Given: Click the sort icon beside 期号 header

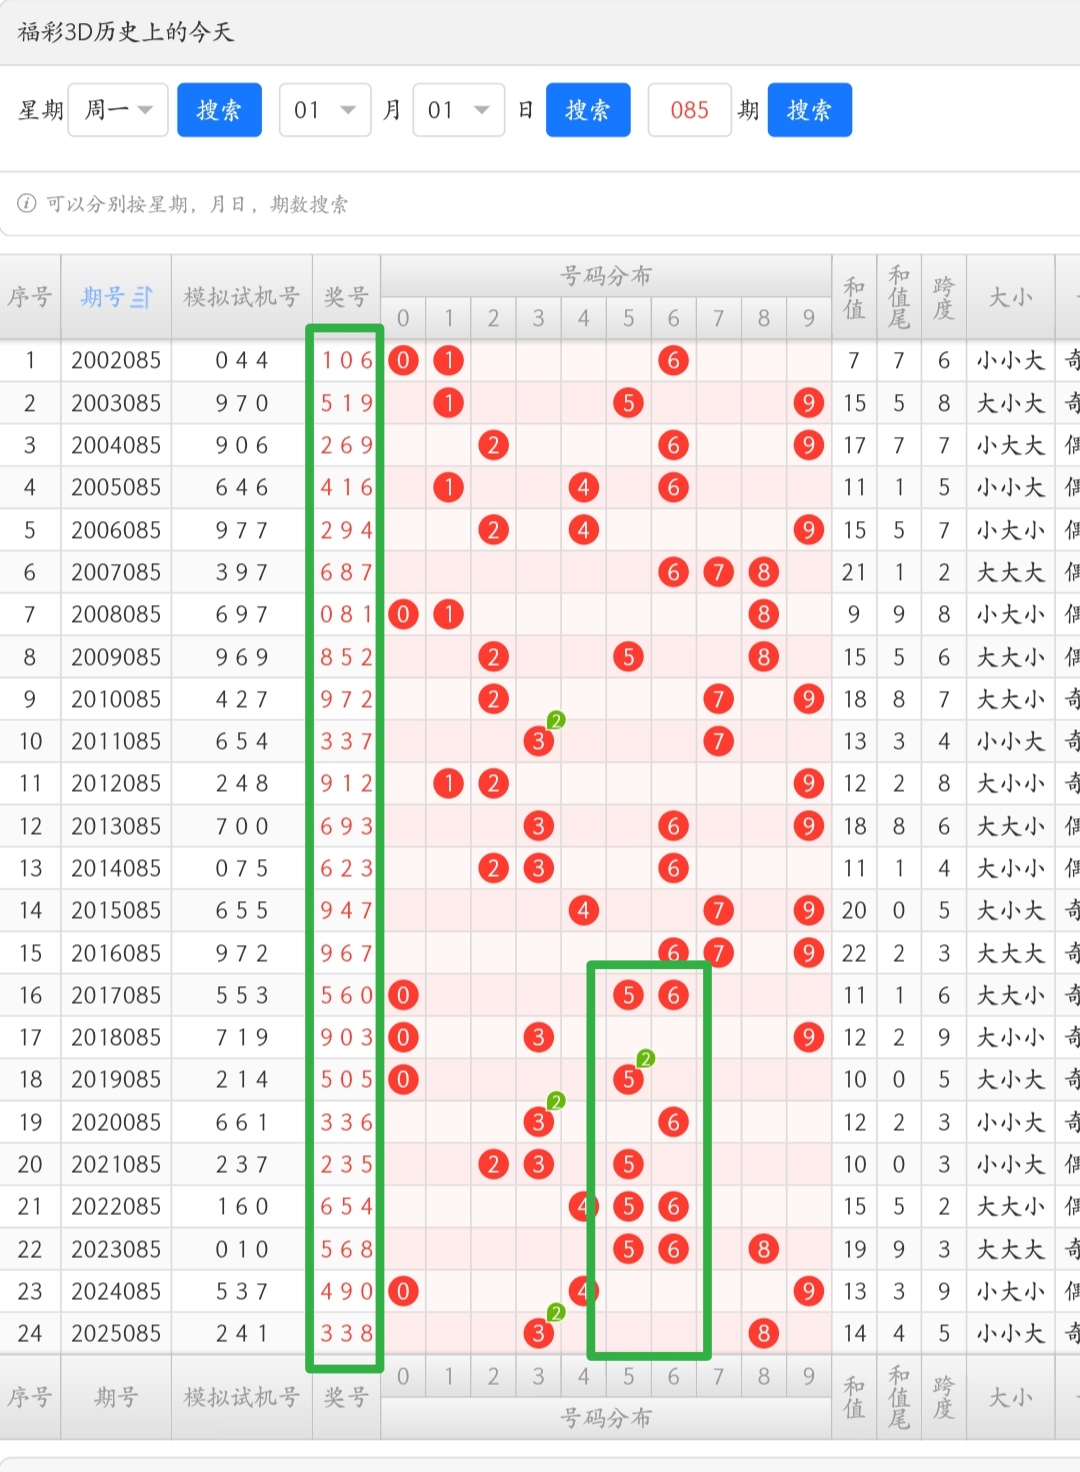Looking at the screenshot, I should (142, 297).
